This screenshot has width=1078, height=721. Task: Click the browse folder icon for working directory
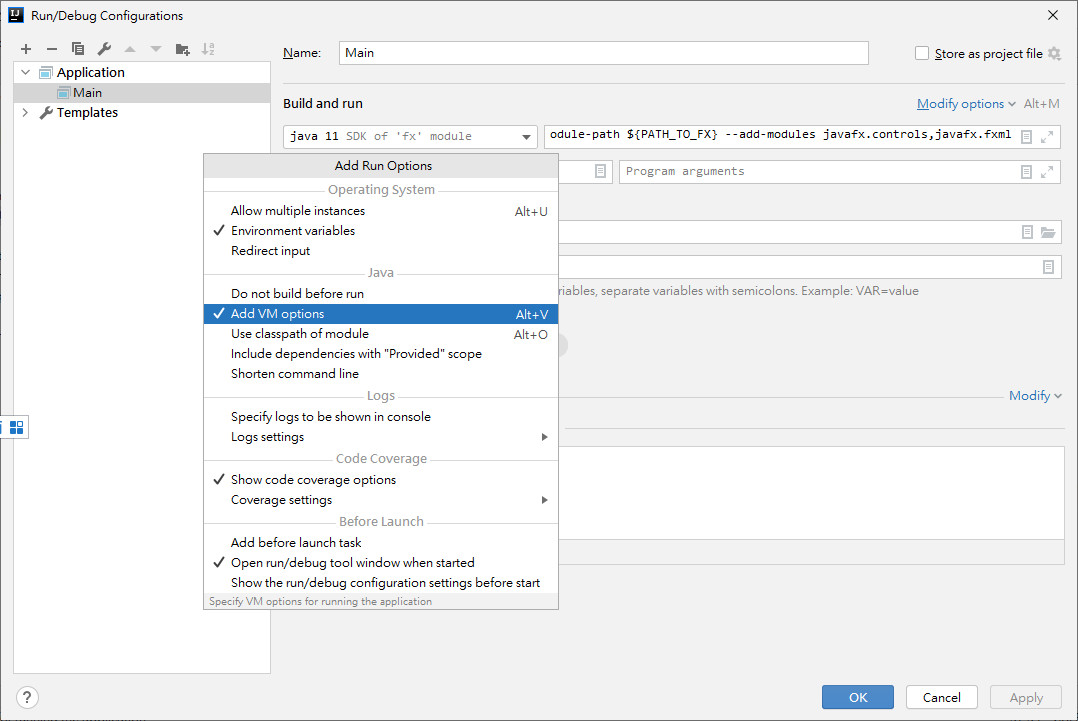point(1047,232)
